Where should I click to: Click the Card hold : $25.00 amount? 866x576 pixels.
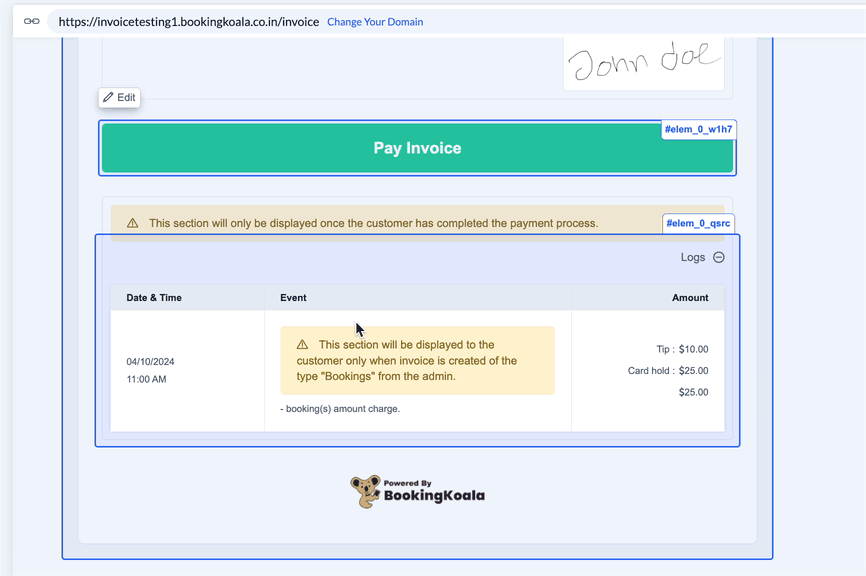click(668, 371)
